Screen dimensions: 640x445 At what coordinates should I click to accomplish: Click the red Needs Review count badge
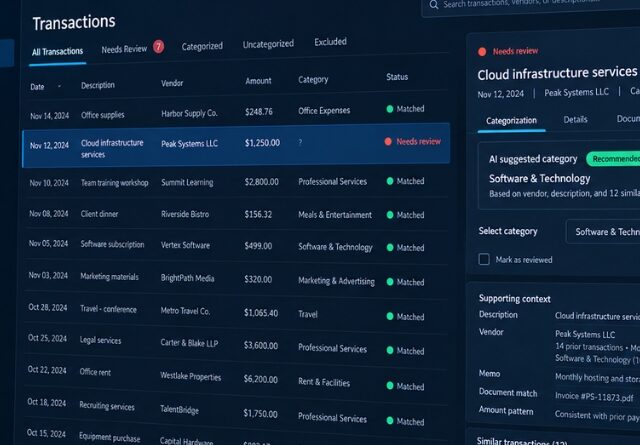click(158, 47)
